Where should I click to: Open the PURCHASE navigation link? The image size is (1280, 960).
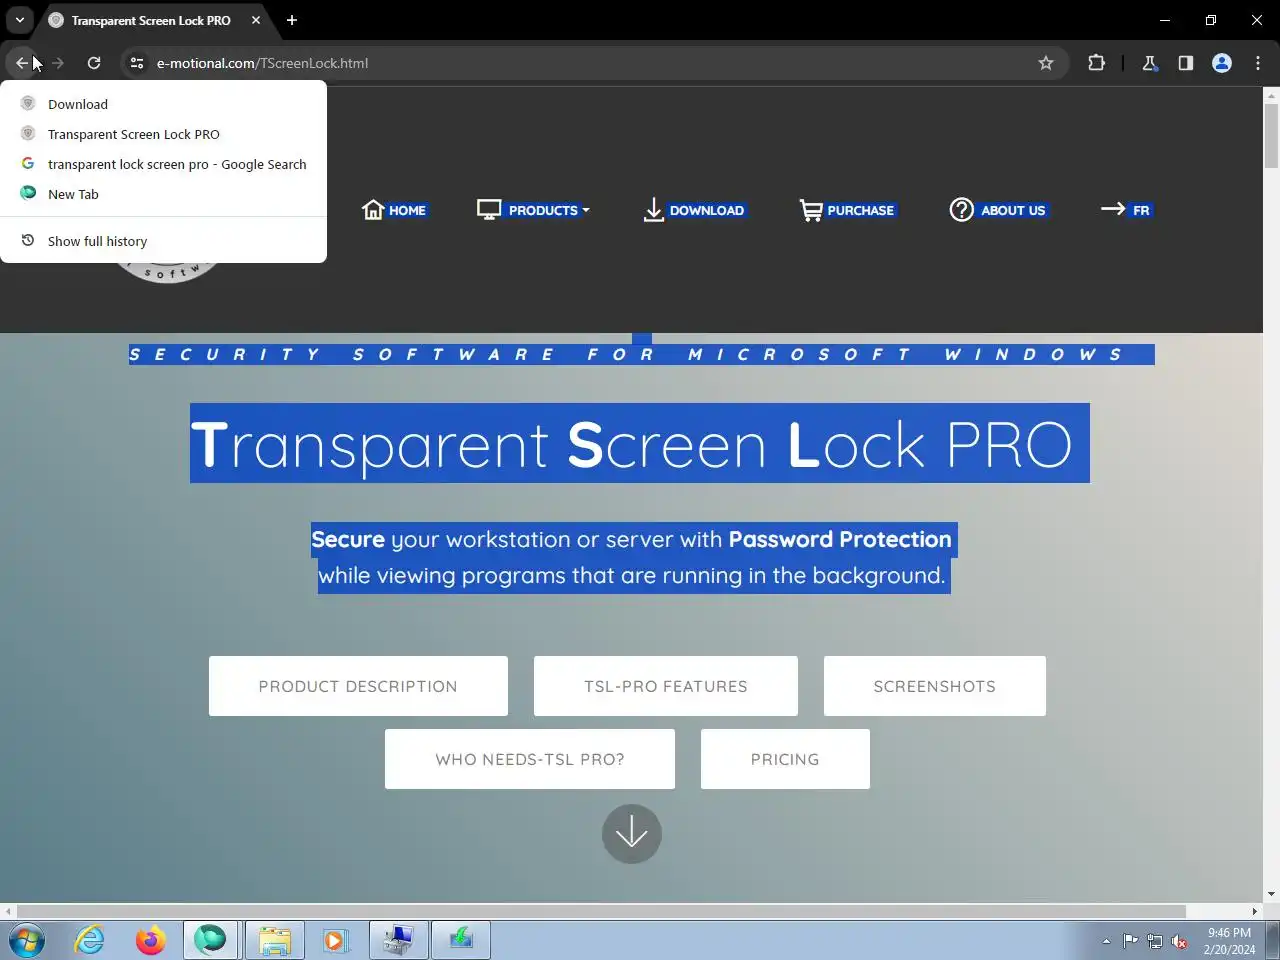[847, 210]
